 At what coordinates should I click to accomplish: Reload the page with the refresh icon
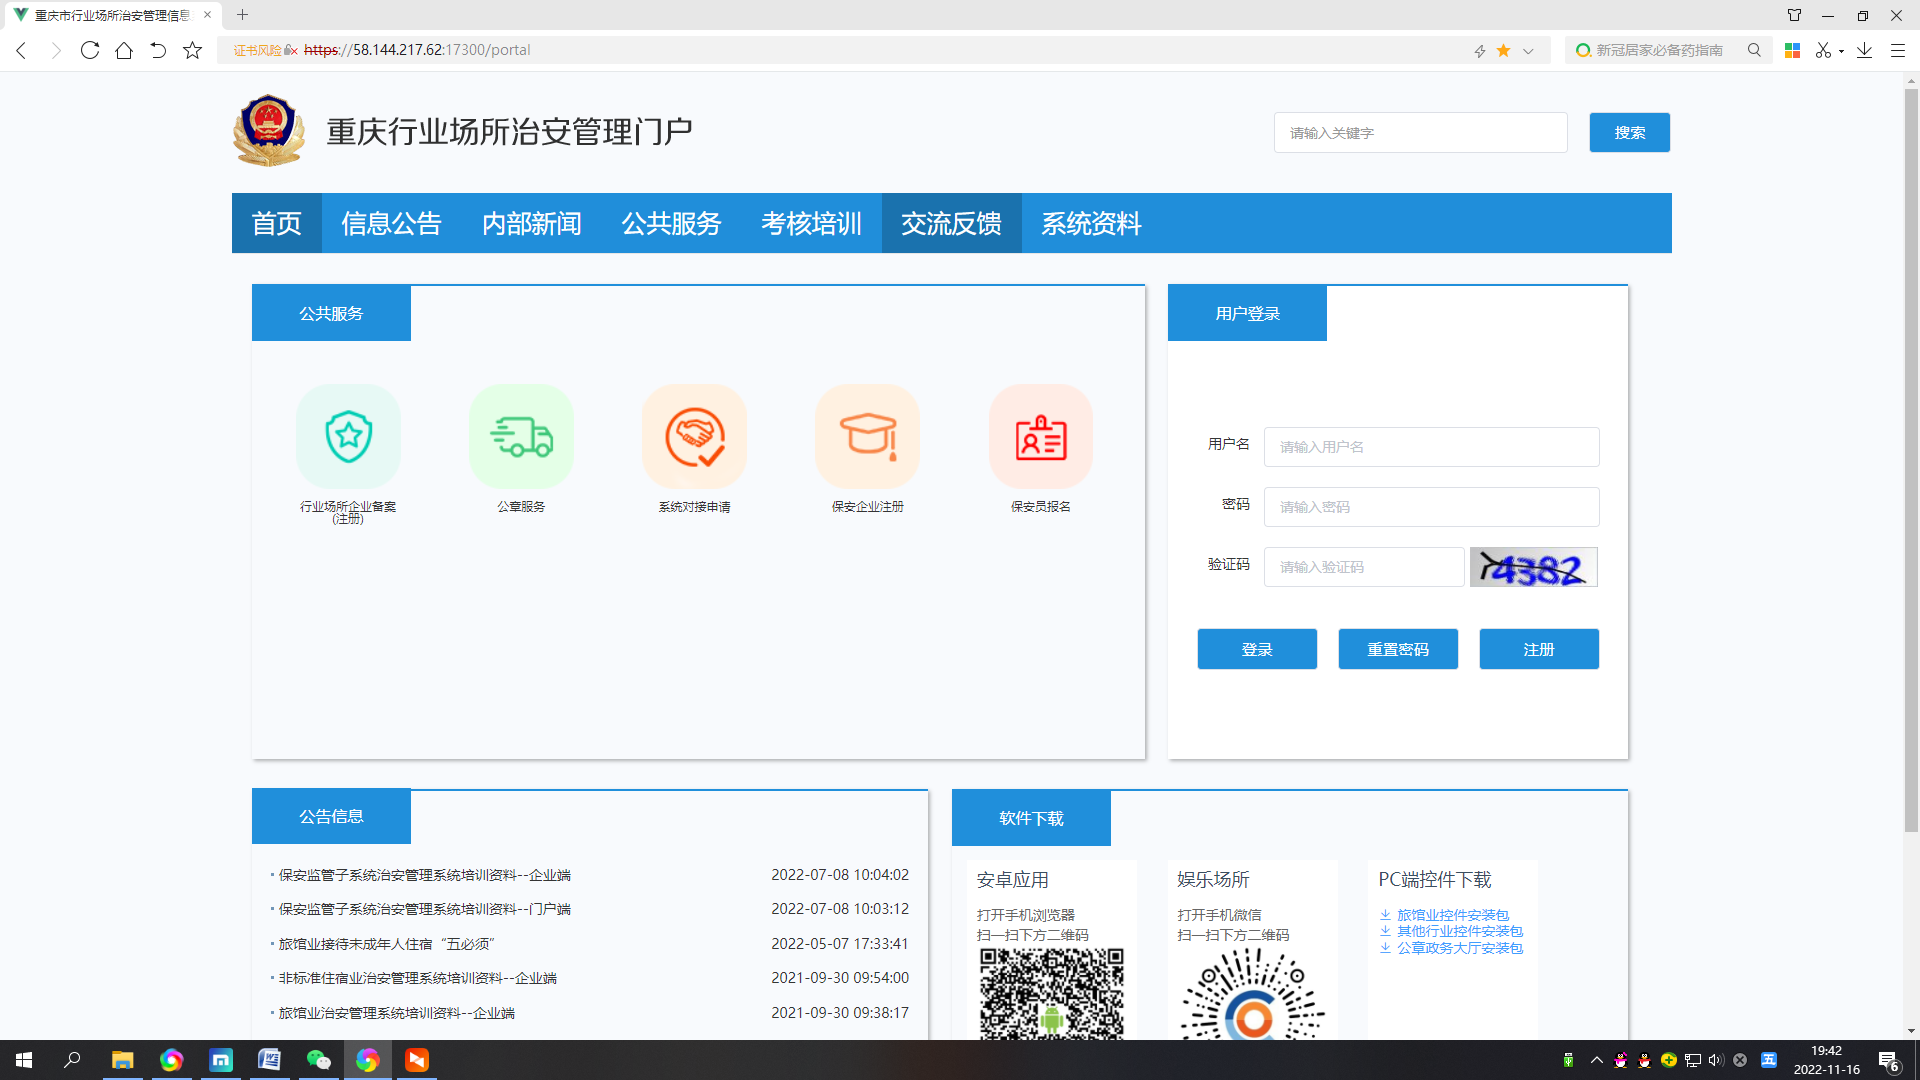90,50
